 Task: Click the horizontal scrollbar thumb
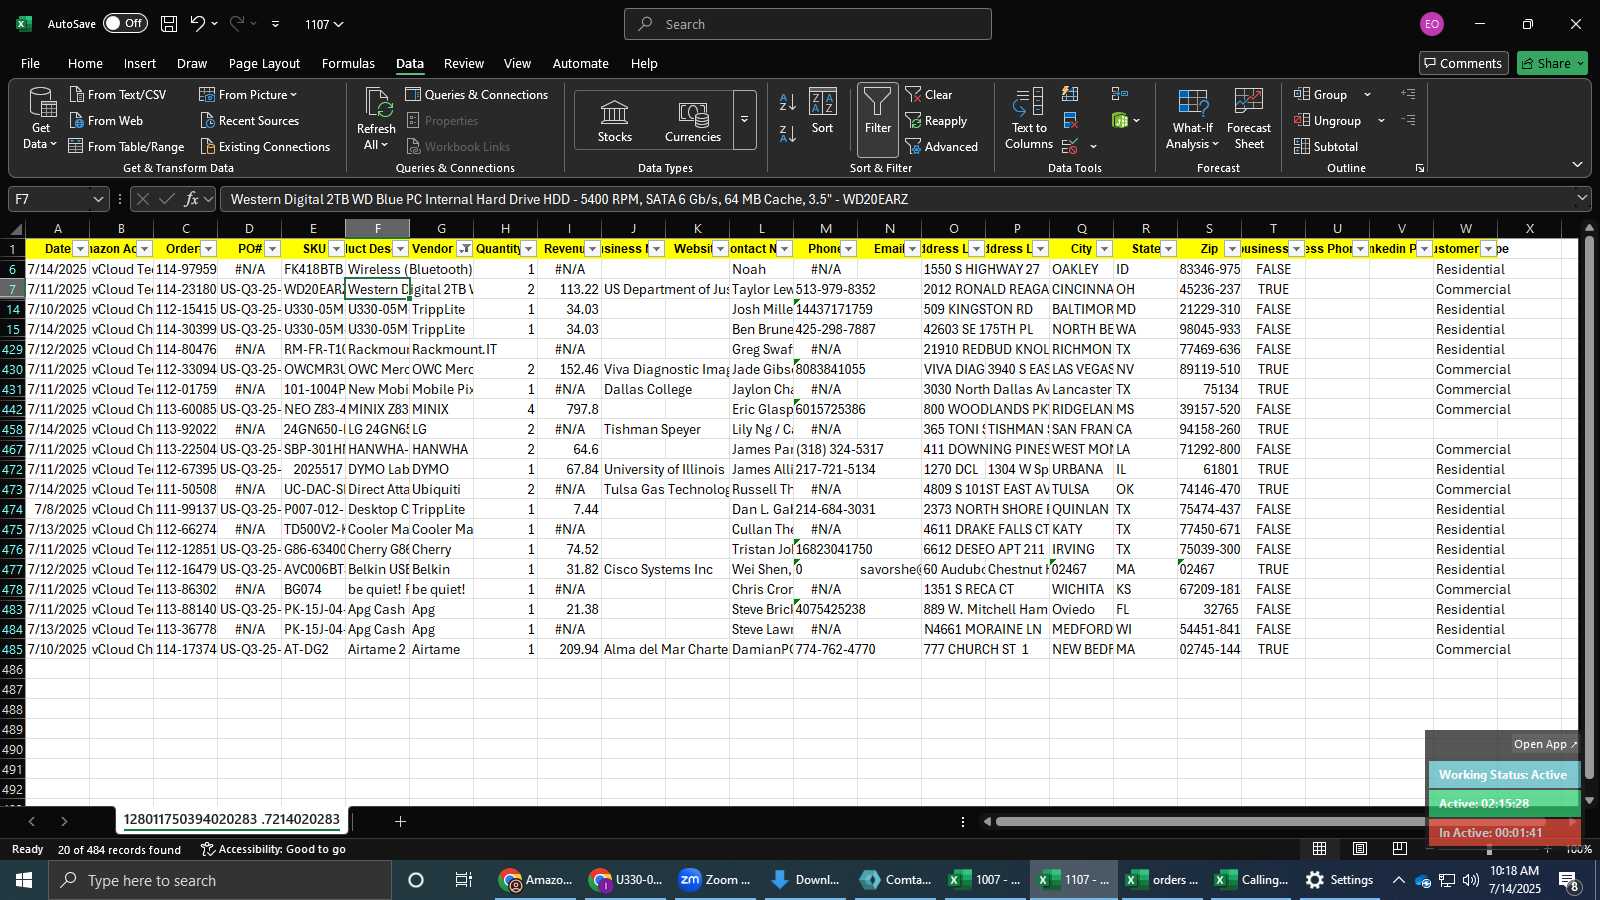pos(1270,822)
